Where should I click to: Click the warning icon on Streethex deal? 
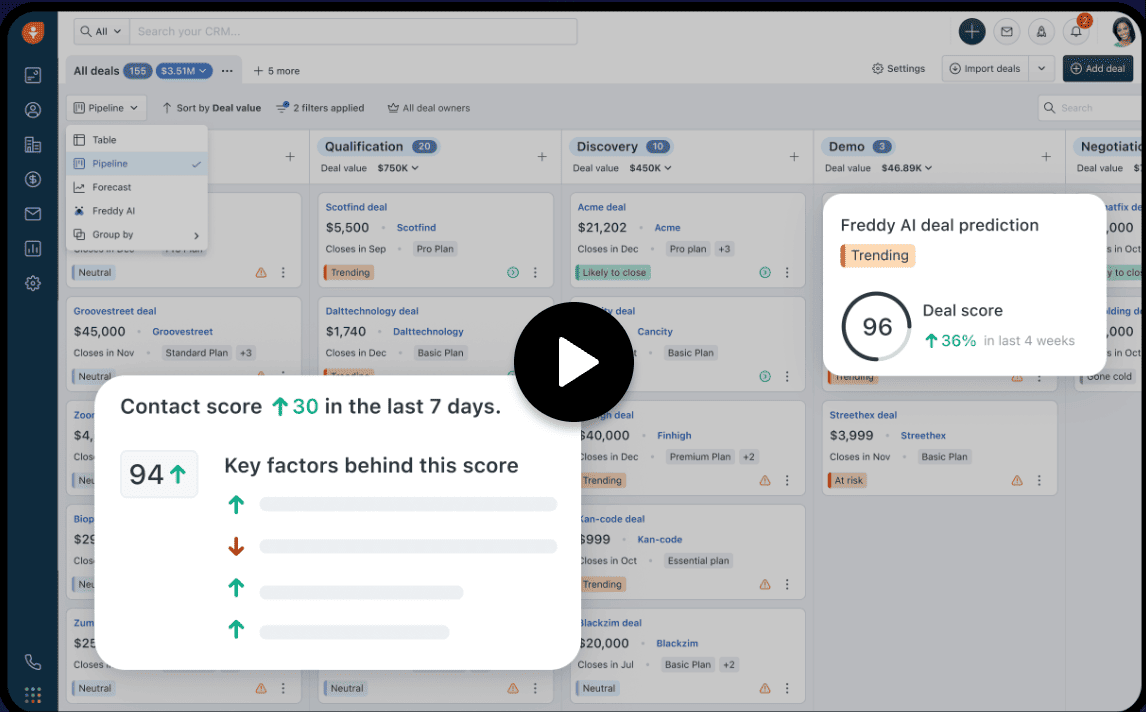[x=1017, y=480]
